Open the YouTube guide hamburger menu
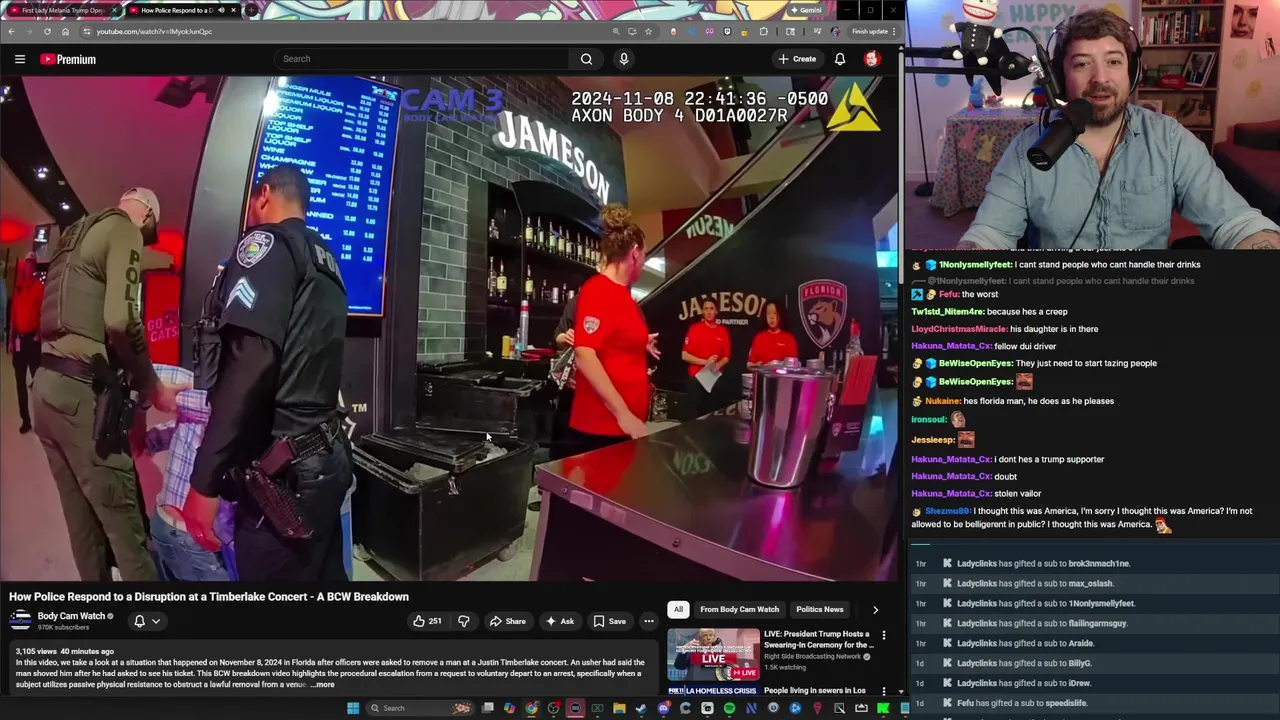 [x=20, y=59]
